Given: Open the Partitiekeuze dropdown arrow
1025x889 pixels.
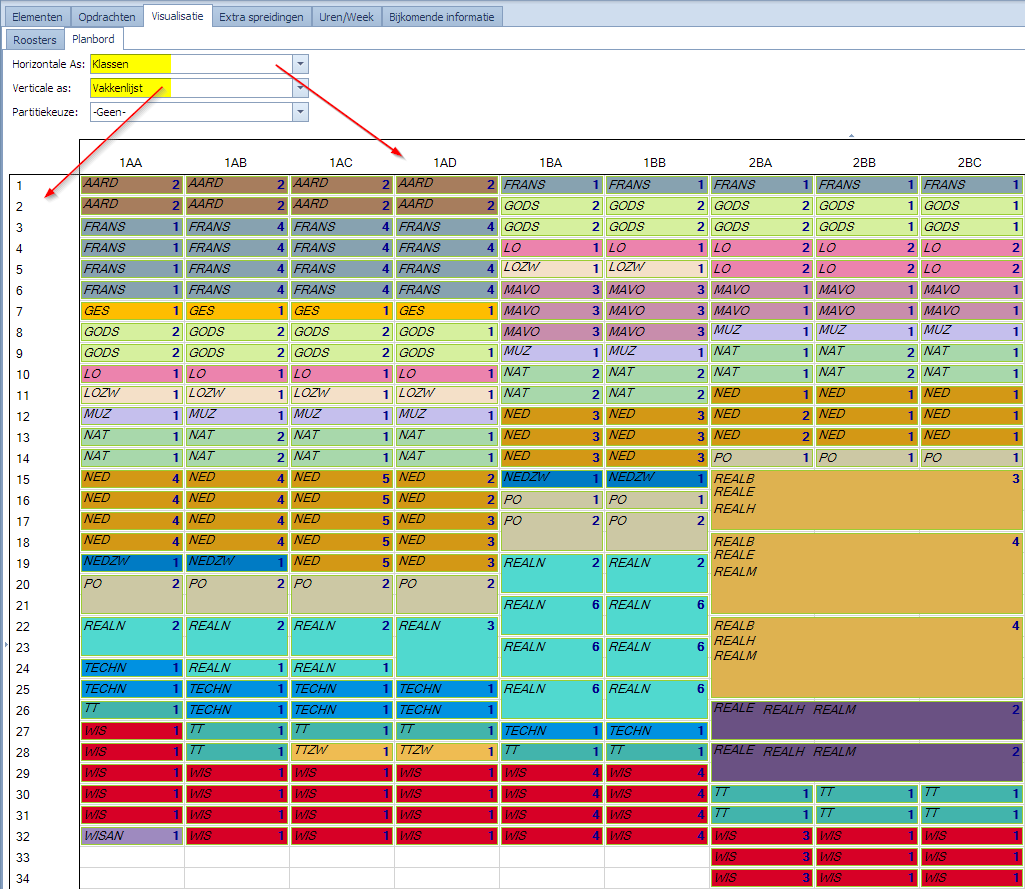Looking at the screenshot, I should click(300, 112).
